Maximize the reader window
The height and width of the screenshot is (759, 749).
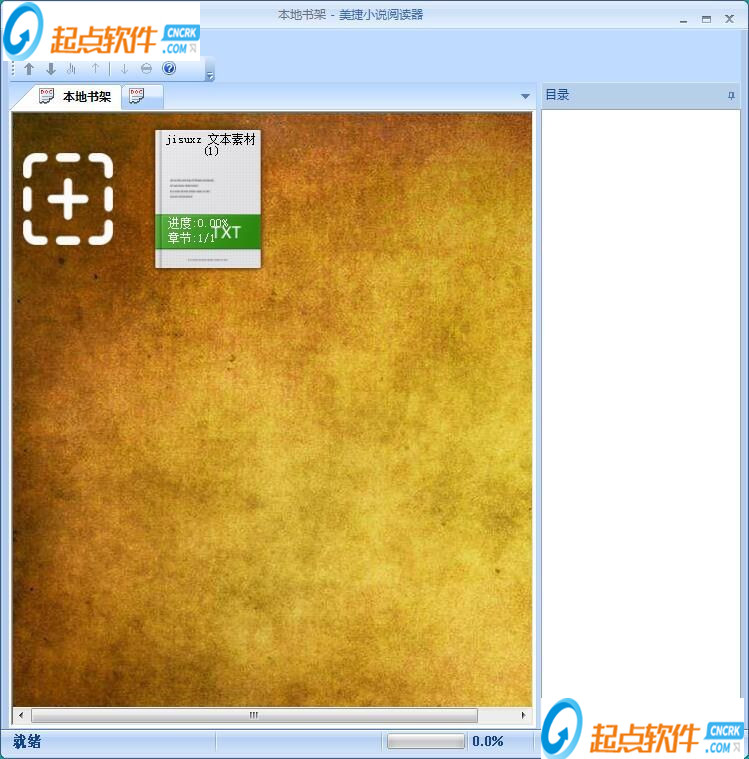[706, 19]
